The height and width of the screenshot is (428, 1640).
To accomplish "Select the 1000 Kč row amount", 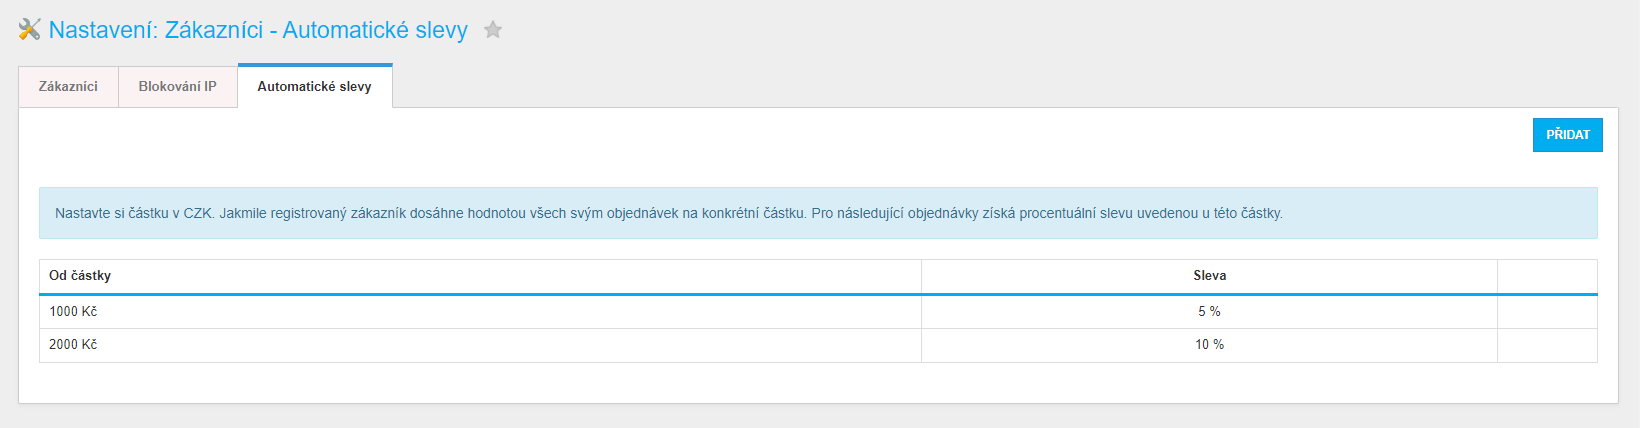I will 73,312.
